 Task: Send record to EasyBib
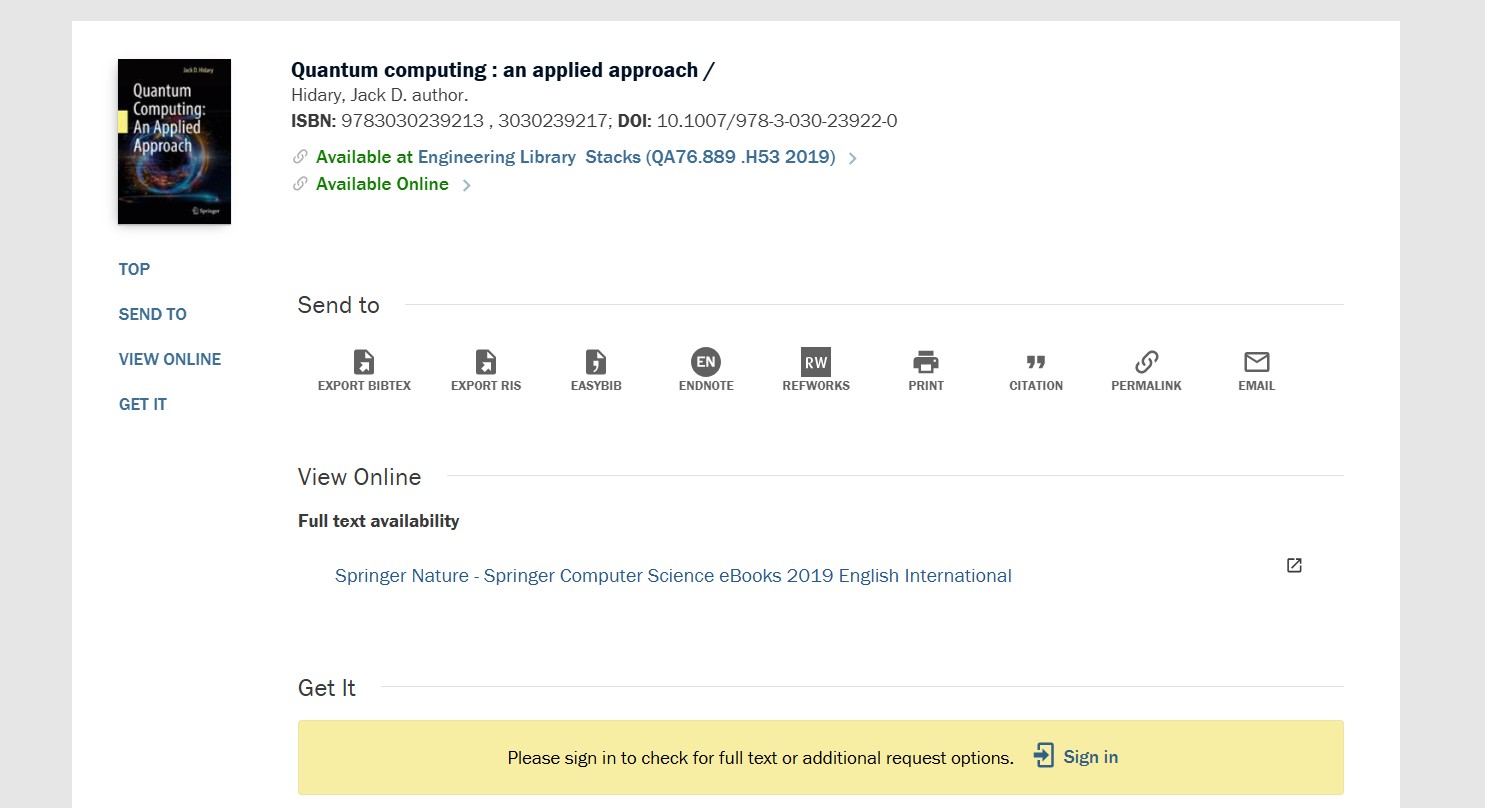(596, 362)
